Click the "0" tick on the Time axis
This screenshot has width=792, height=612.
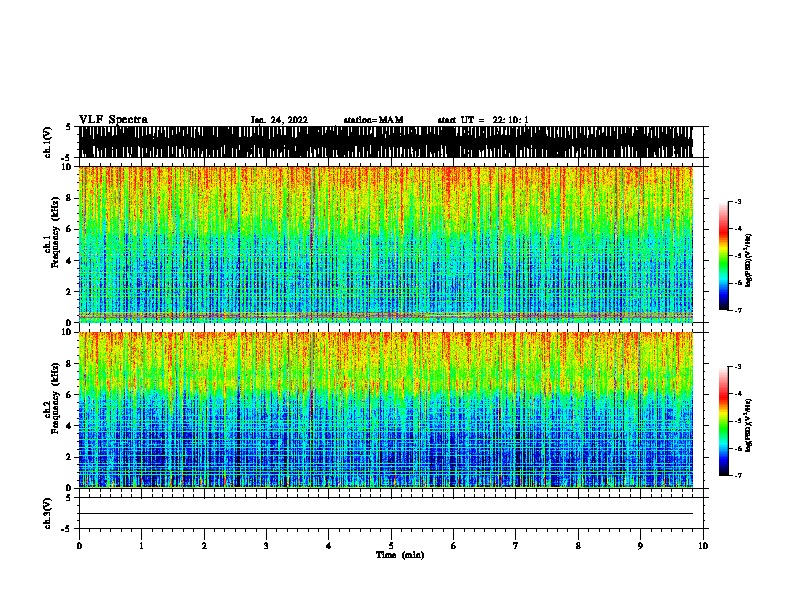[x=79, y=546]
